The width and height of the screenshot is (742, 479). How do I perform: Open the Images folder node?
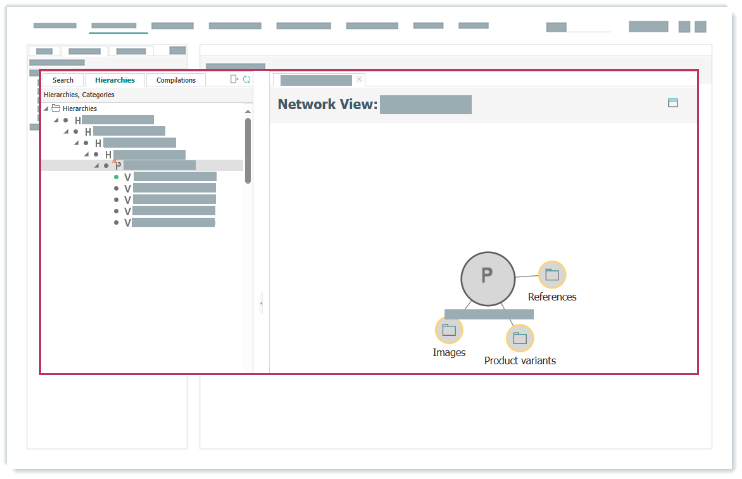(449, 330)
